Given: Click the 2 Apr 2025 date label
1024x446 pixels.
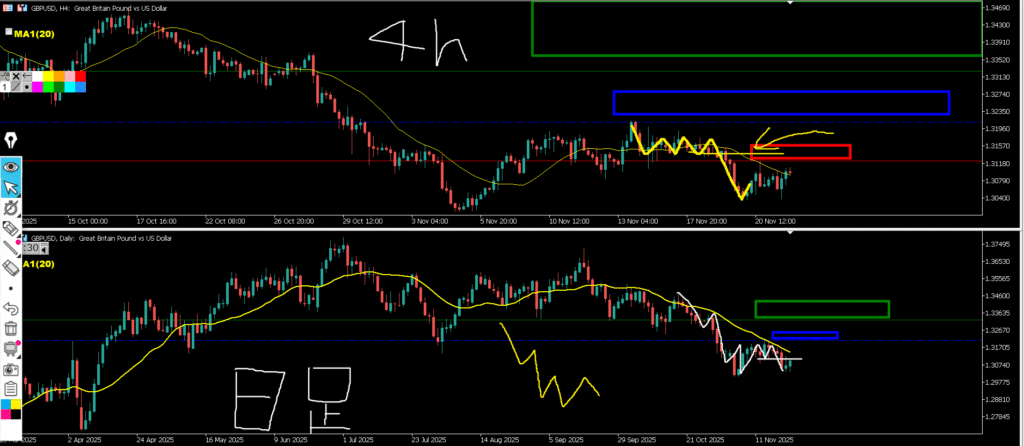Looking at the screenshot, I should pos(83,439).
